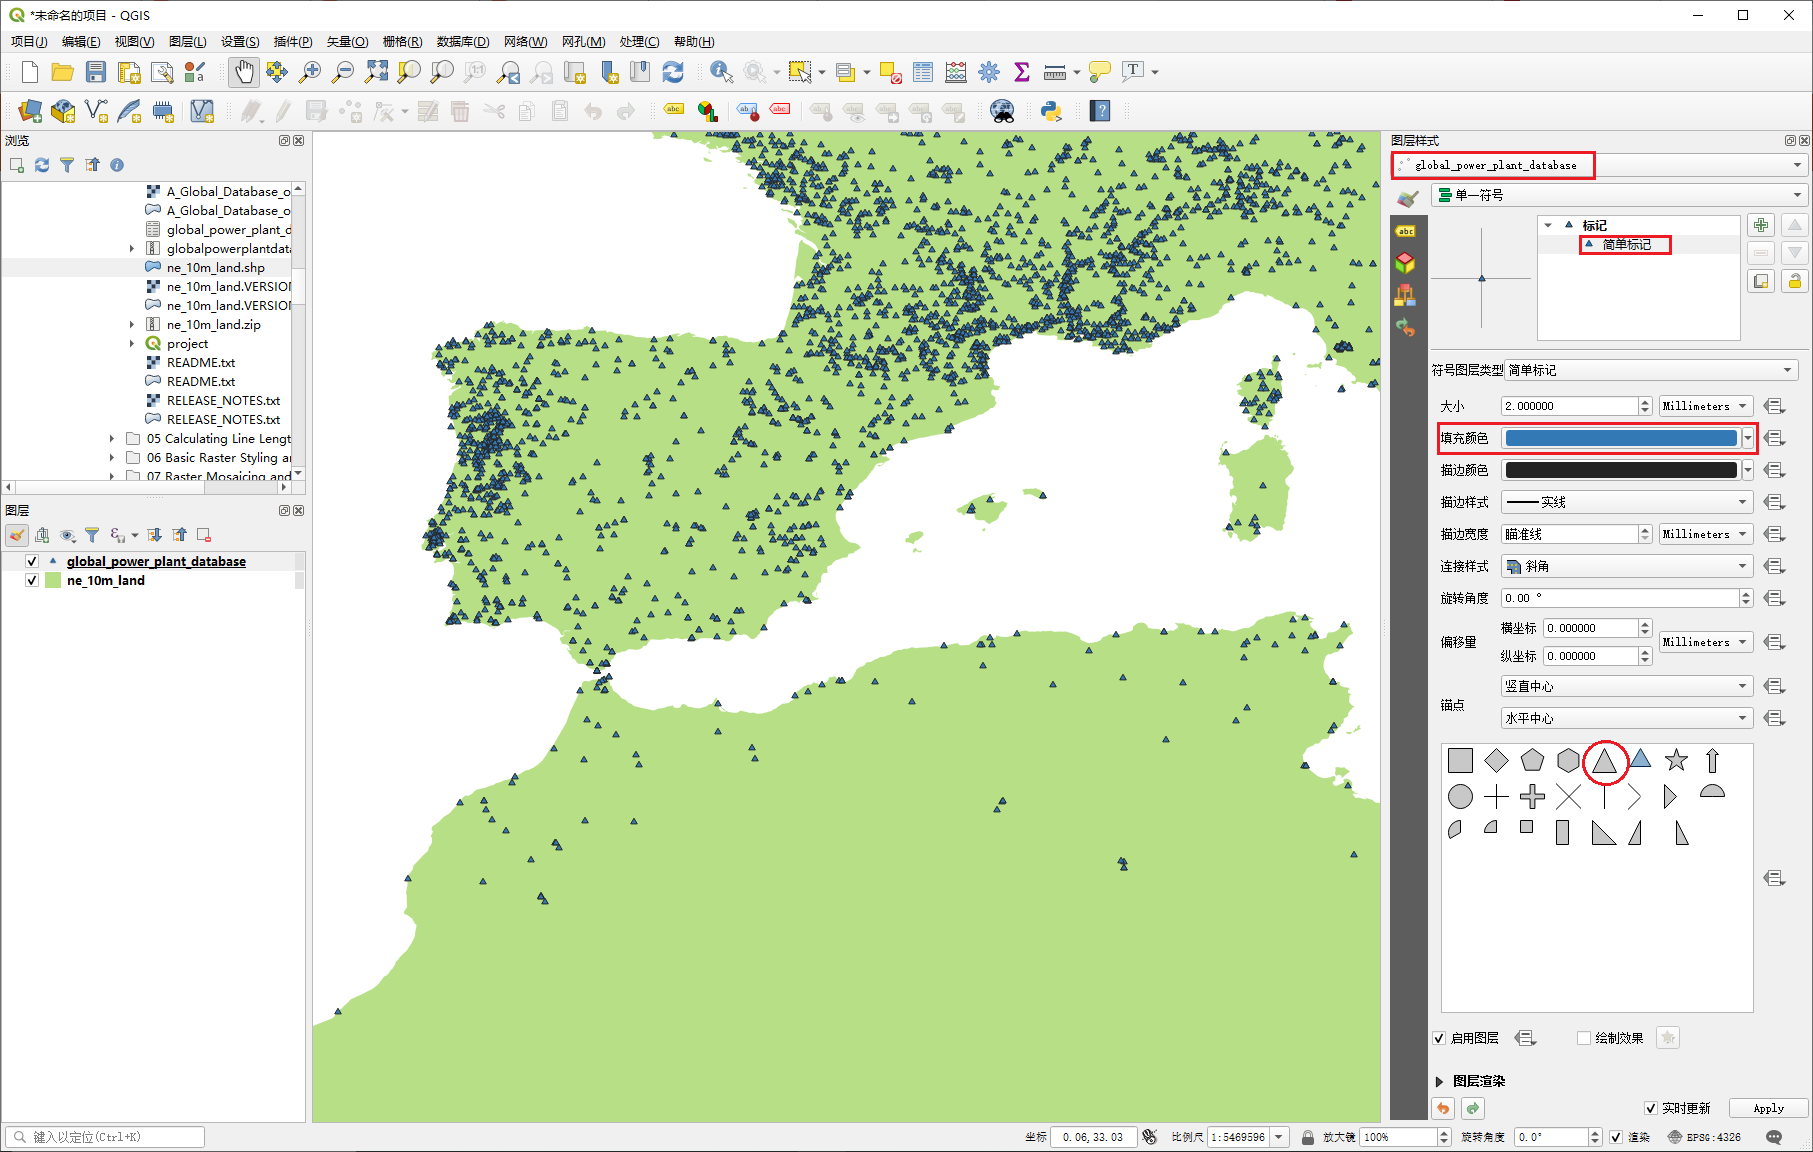Open the 矢量 menu

(346, 42)
